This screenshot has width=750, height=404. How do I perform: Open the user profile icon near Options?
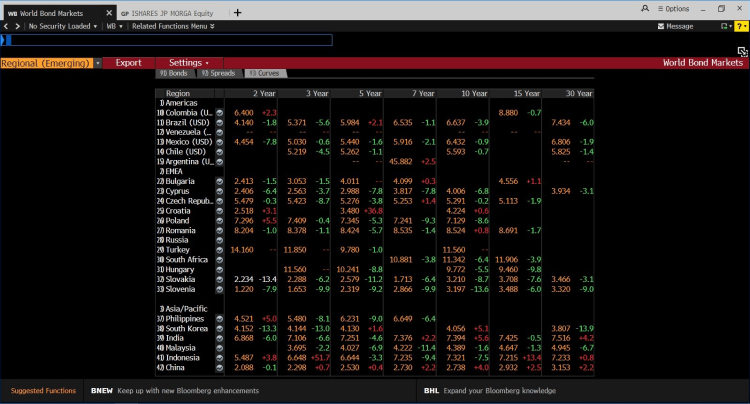pyautogui.click(x=645, y=9)
